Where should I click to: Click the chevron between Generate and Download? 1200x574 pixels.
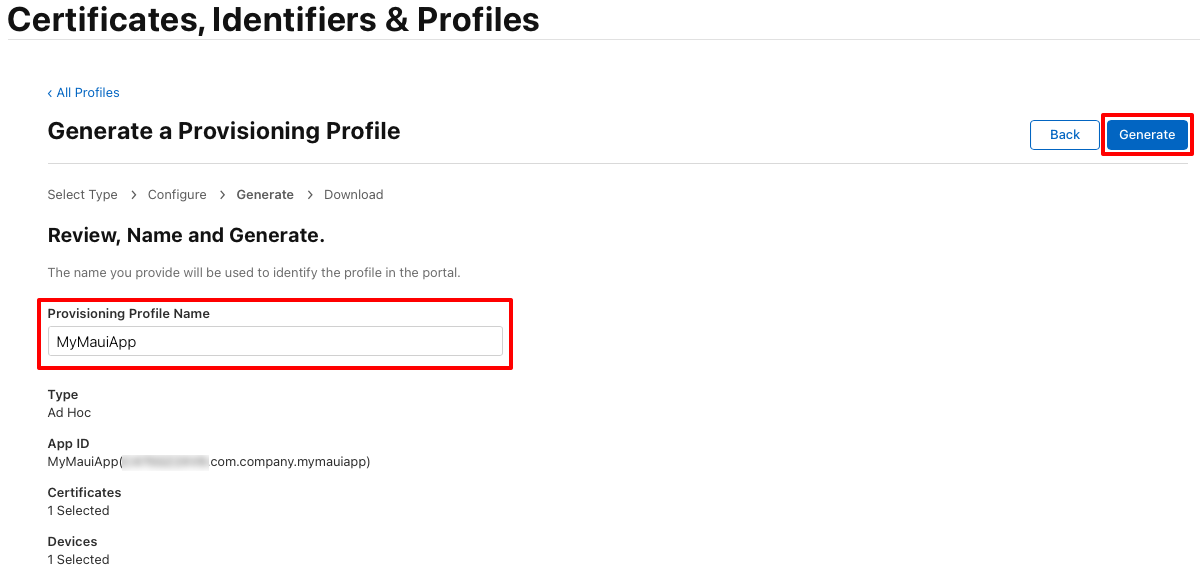[310, 195]
